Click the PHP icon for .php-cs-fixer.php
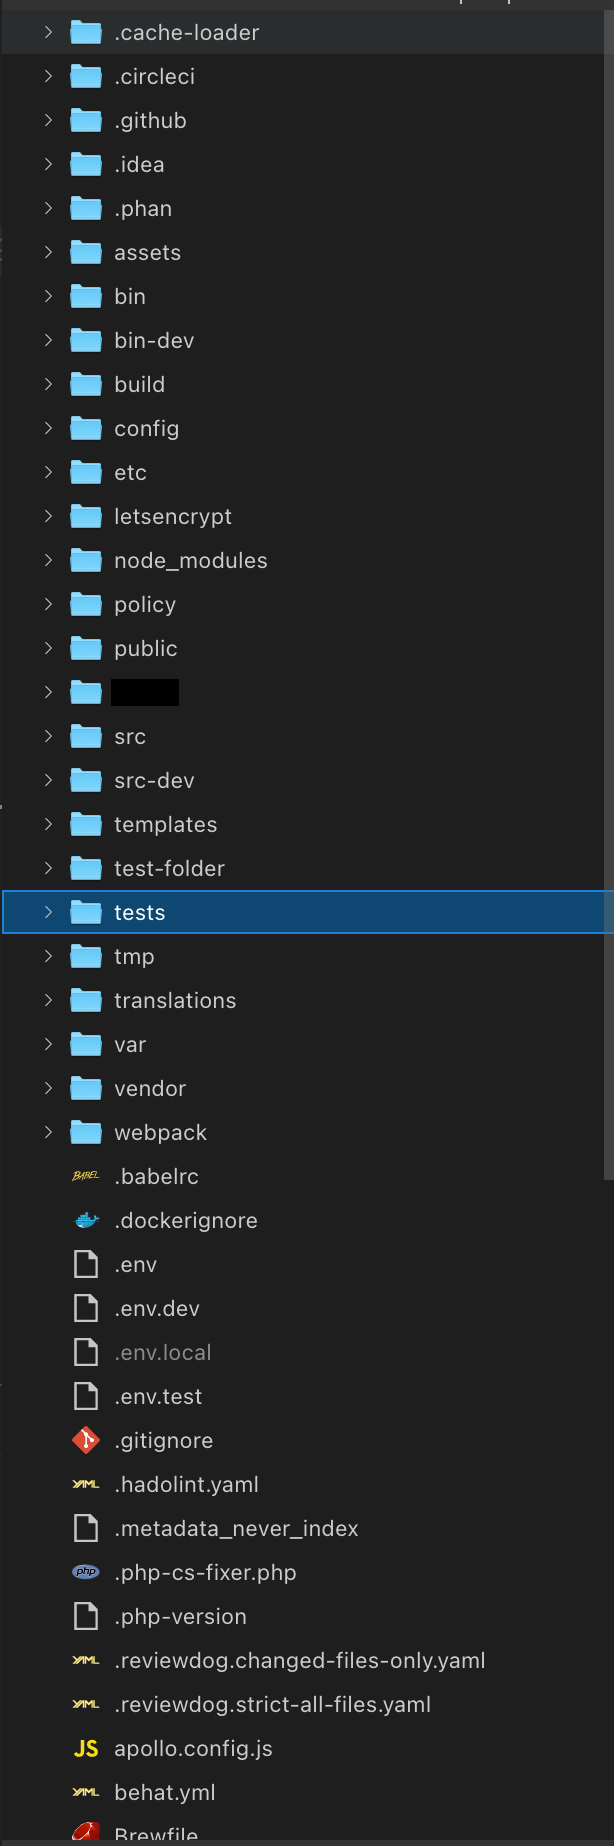 tap(86, 1572)
